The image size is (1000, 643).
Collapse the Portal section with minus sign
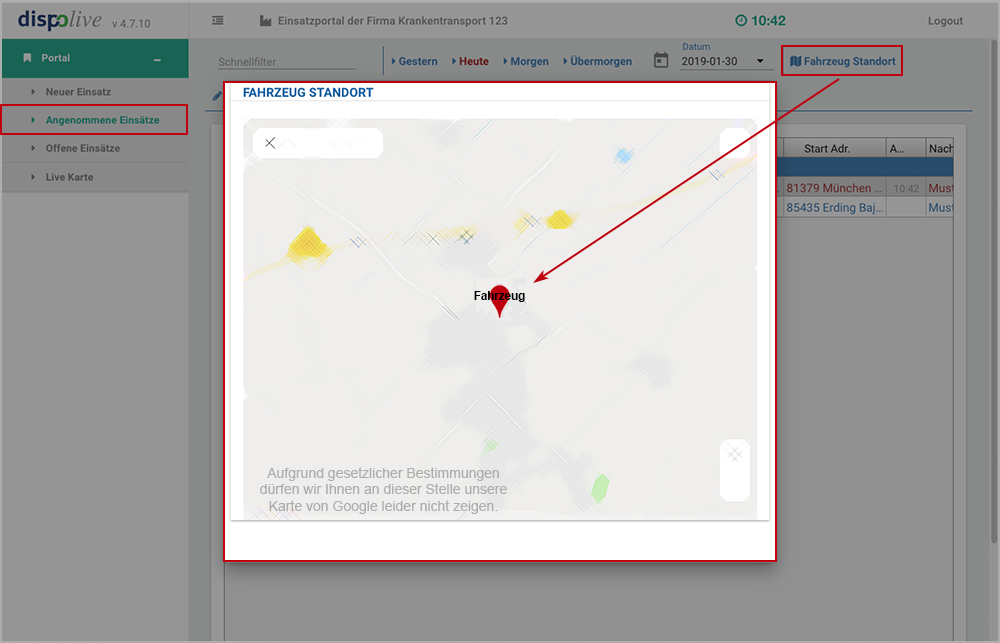(x=157, y=60)
